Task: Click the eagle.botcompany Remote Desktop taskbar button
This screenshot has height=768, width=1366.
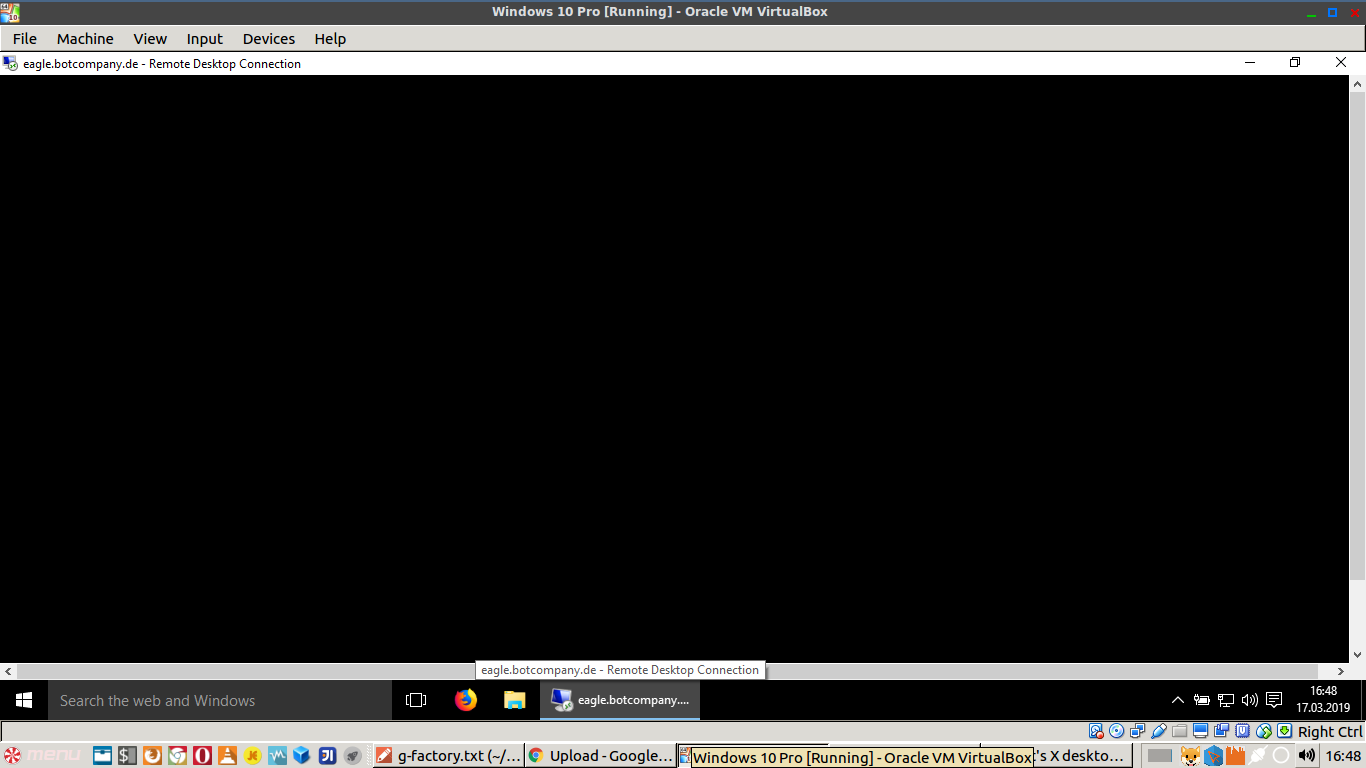Action: coord(620,700)
